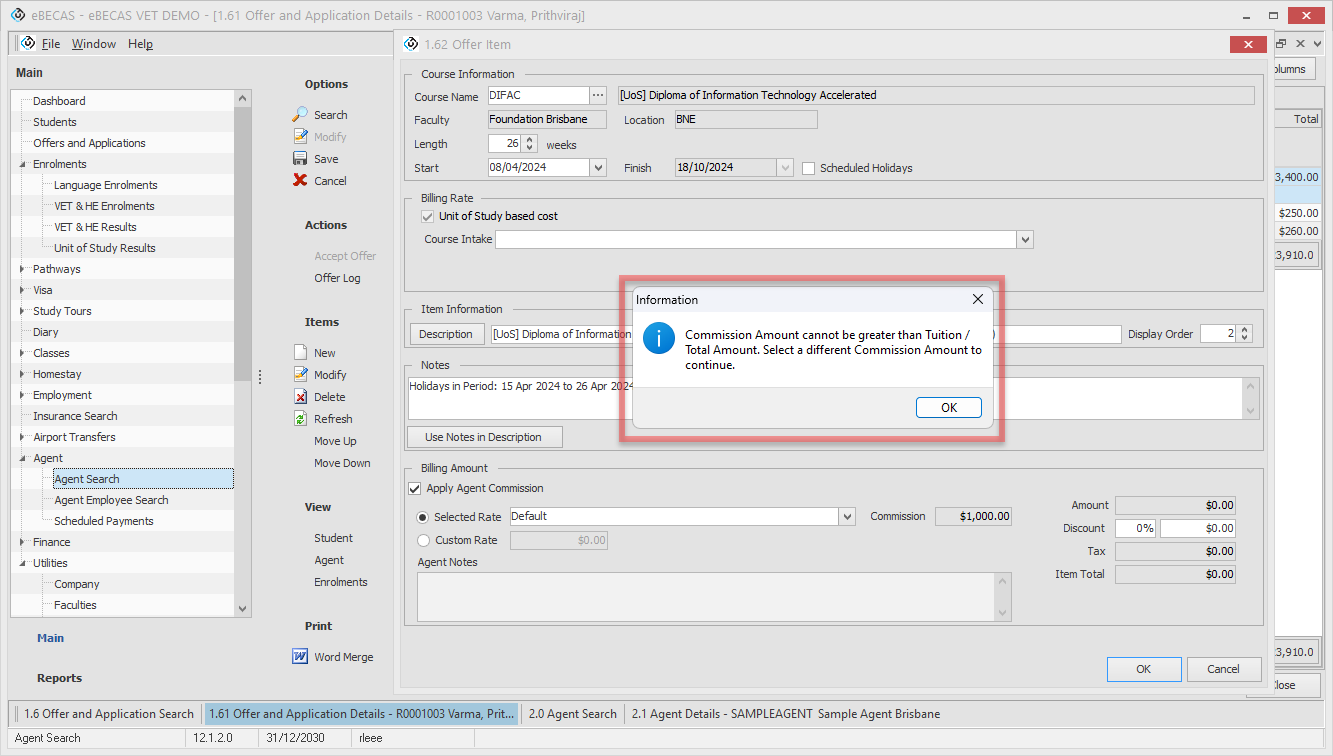Viewport: 1333px width, 756px height.
Task: Click the Search magnifier icon in Options
Action: point(300,115)
